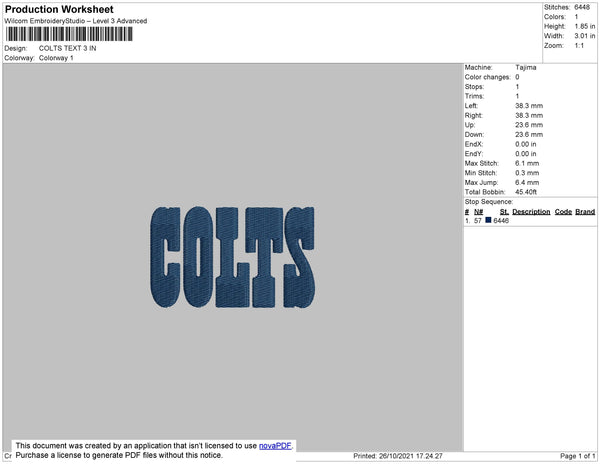Click the Max Stitch value 6.1 mm

pyautogui.click(x=527, y=163)
